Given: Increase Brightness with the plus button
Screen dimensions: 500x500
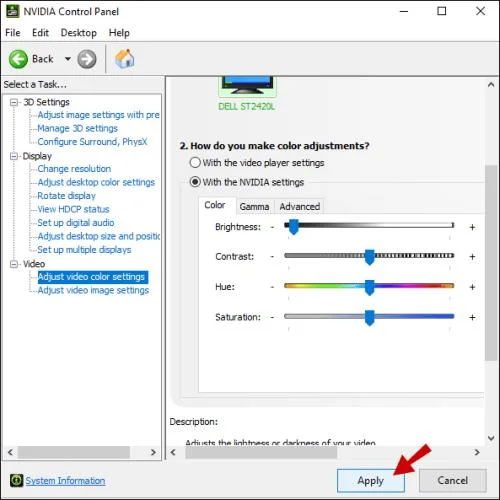Looking at the screenshot, I should coord(472,227).
